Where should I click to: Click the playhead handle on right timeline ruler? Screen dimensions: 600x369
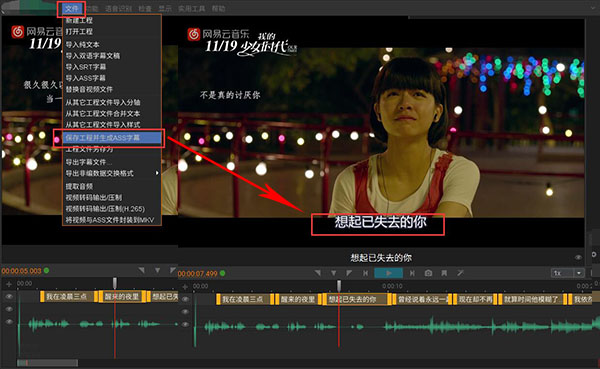point(339,285)
